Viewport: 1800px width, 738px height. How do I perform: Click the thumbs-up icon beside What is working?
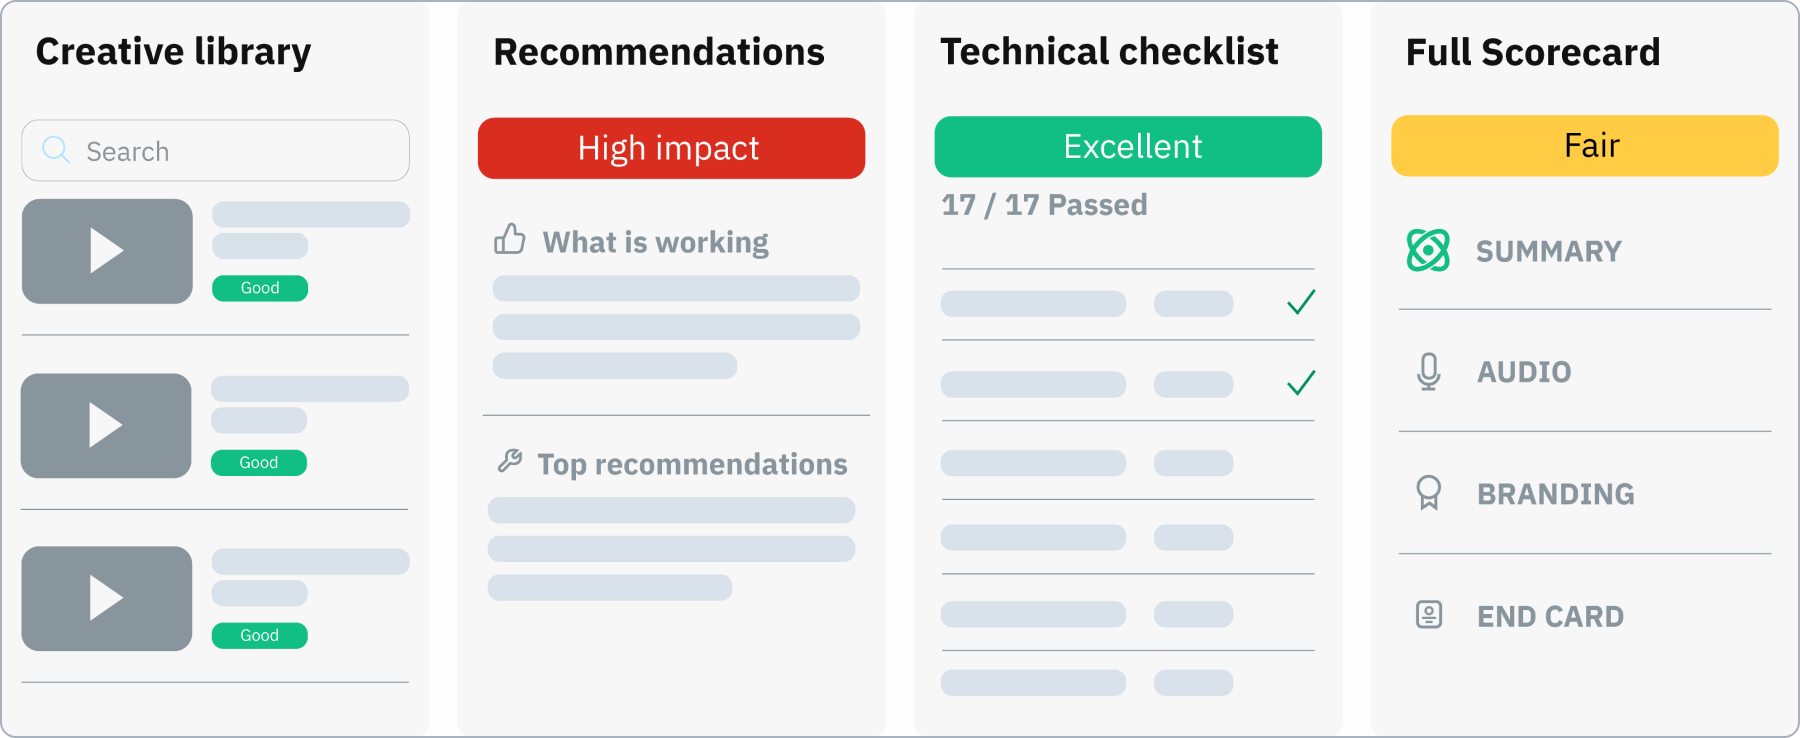[510, 239]
